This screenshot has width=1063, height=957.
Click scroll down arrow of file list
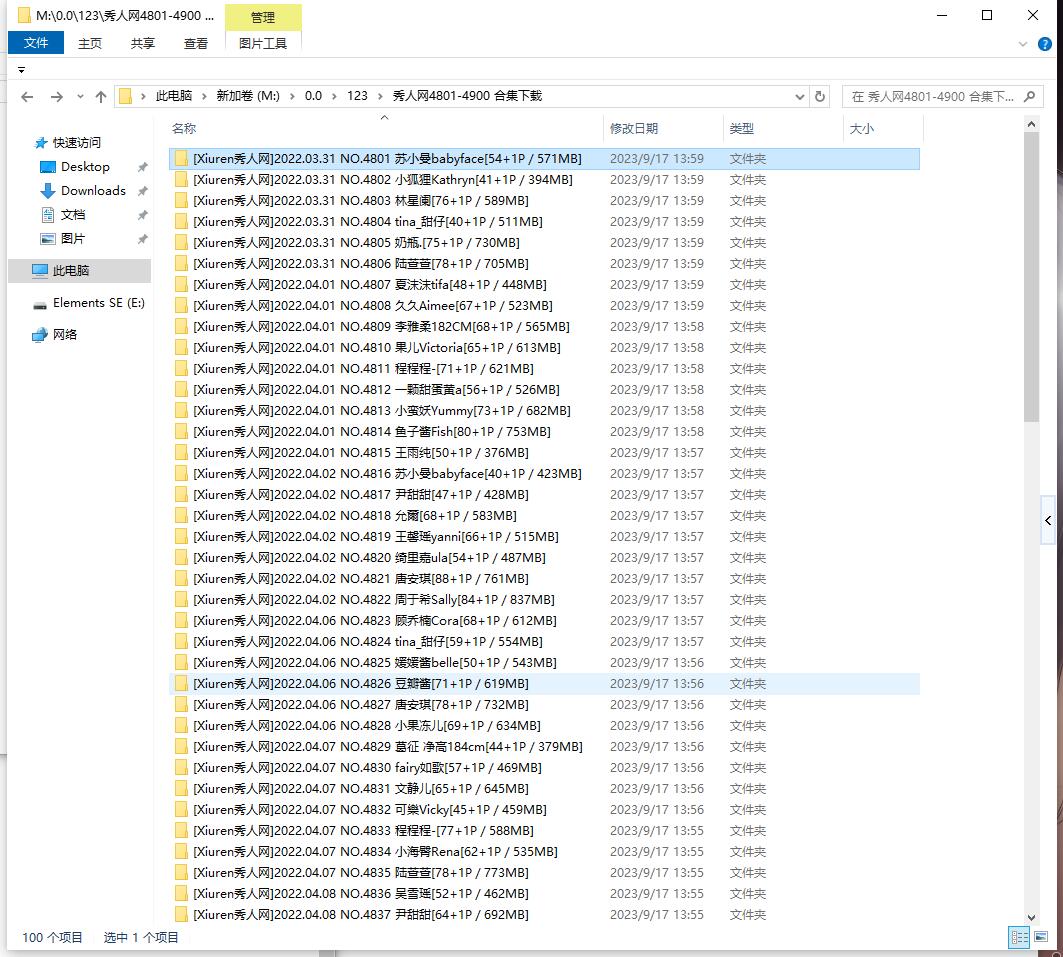(x=1031, y=918)
